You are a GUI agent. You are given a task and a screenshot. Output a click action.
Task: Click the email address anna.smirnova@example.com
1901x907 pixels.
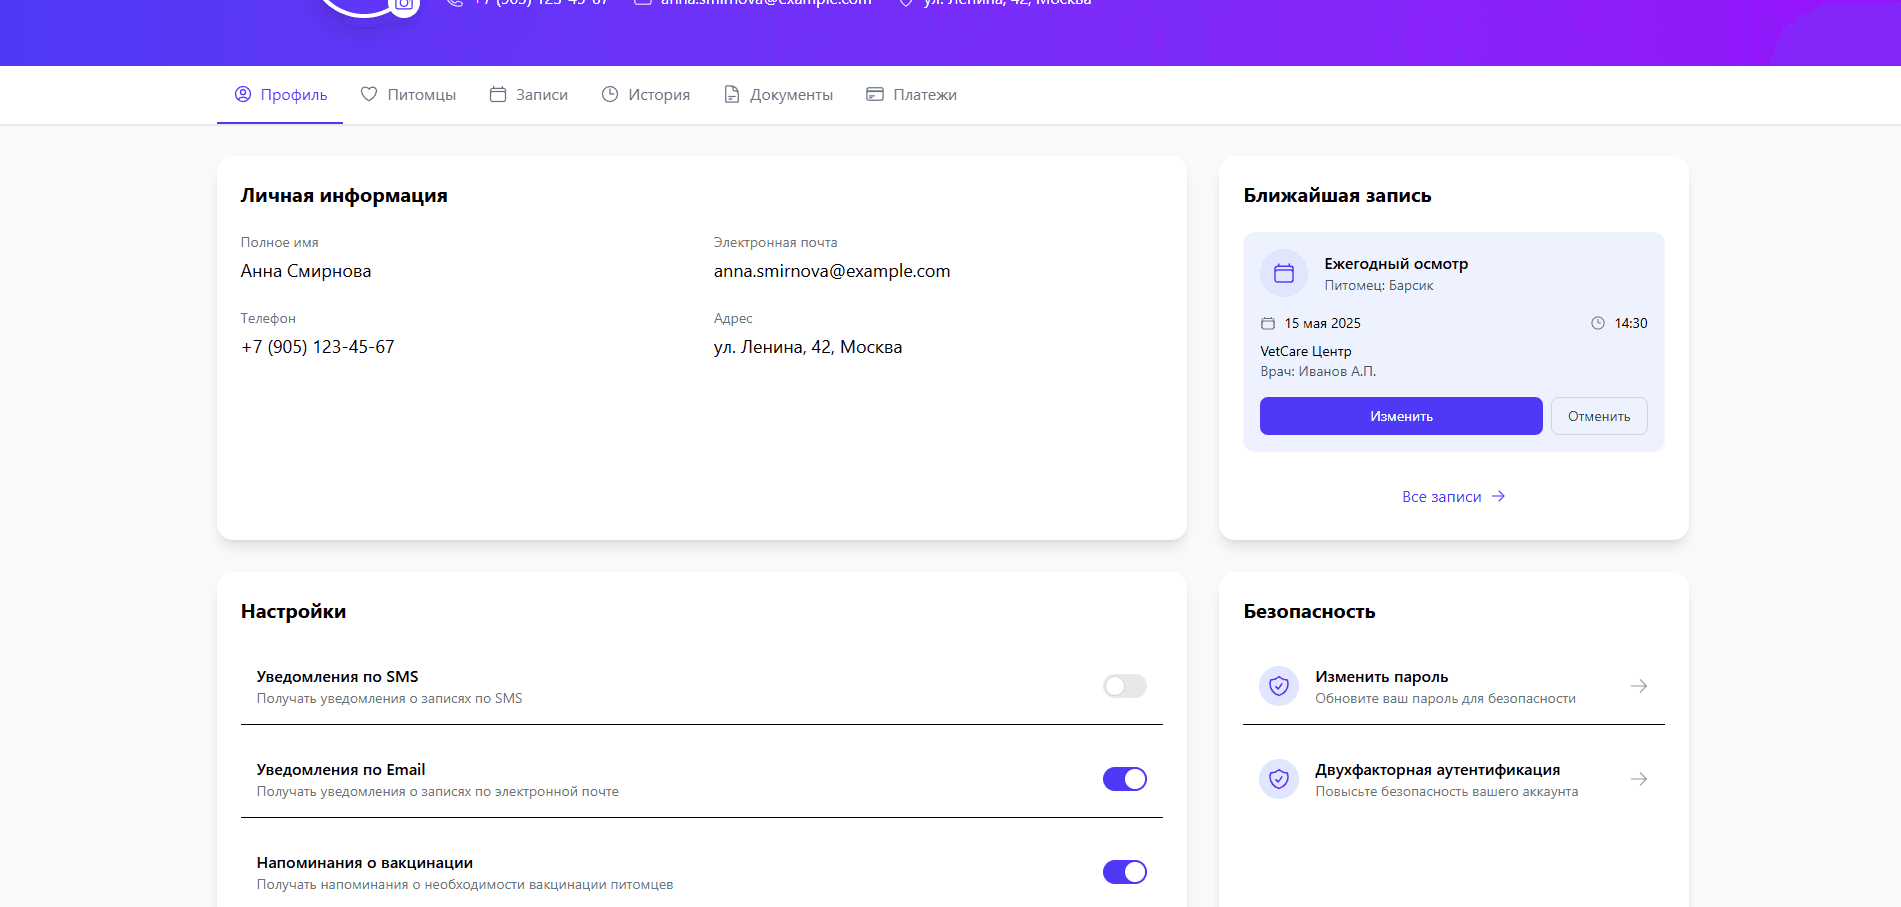831,271
